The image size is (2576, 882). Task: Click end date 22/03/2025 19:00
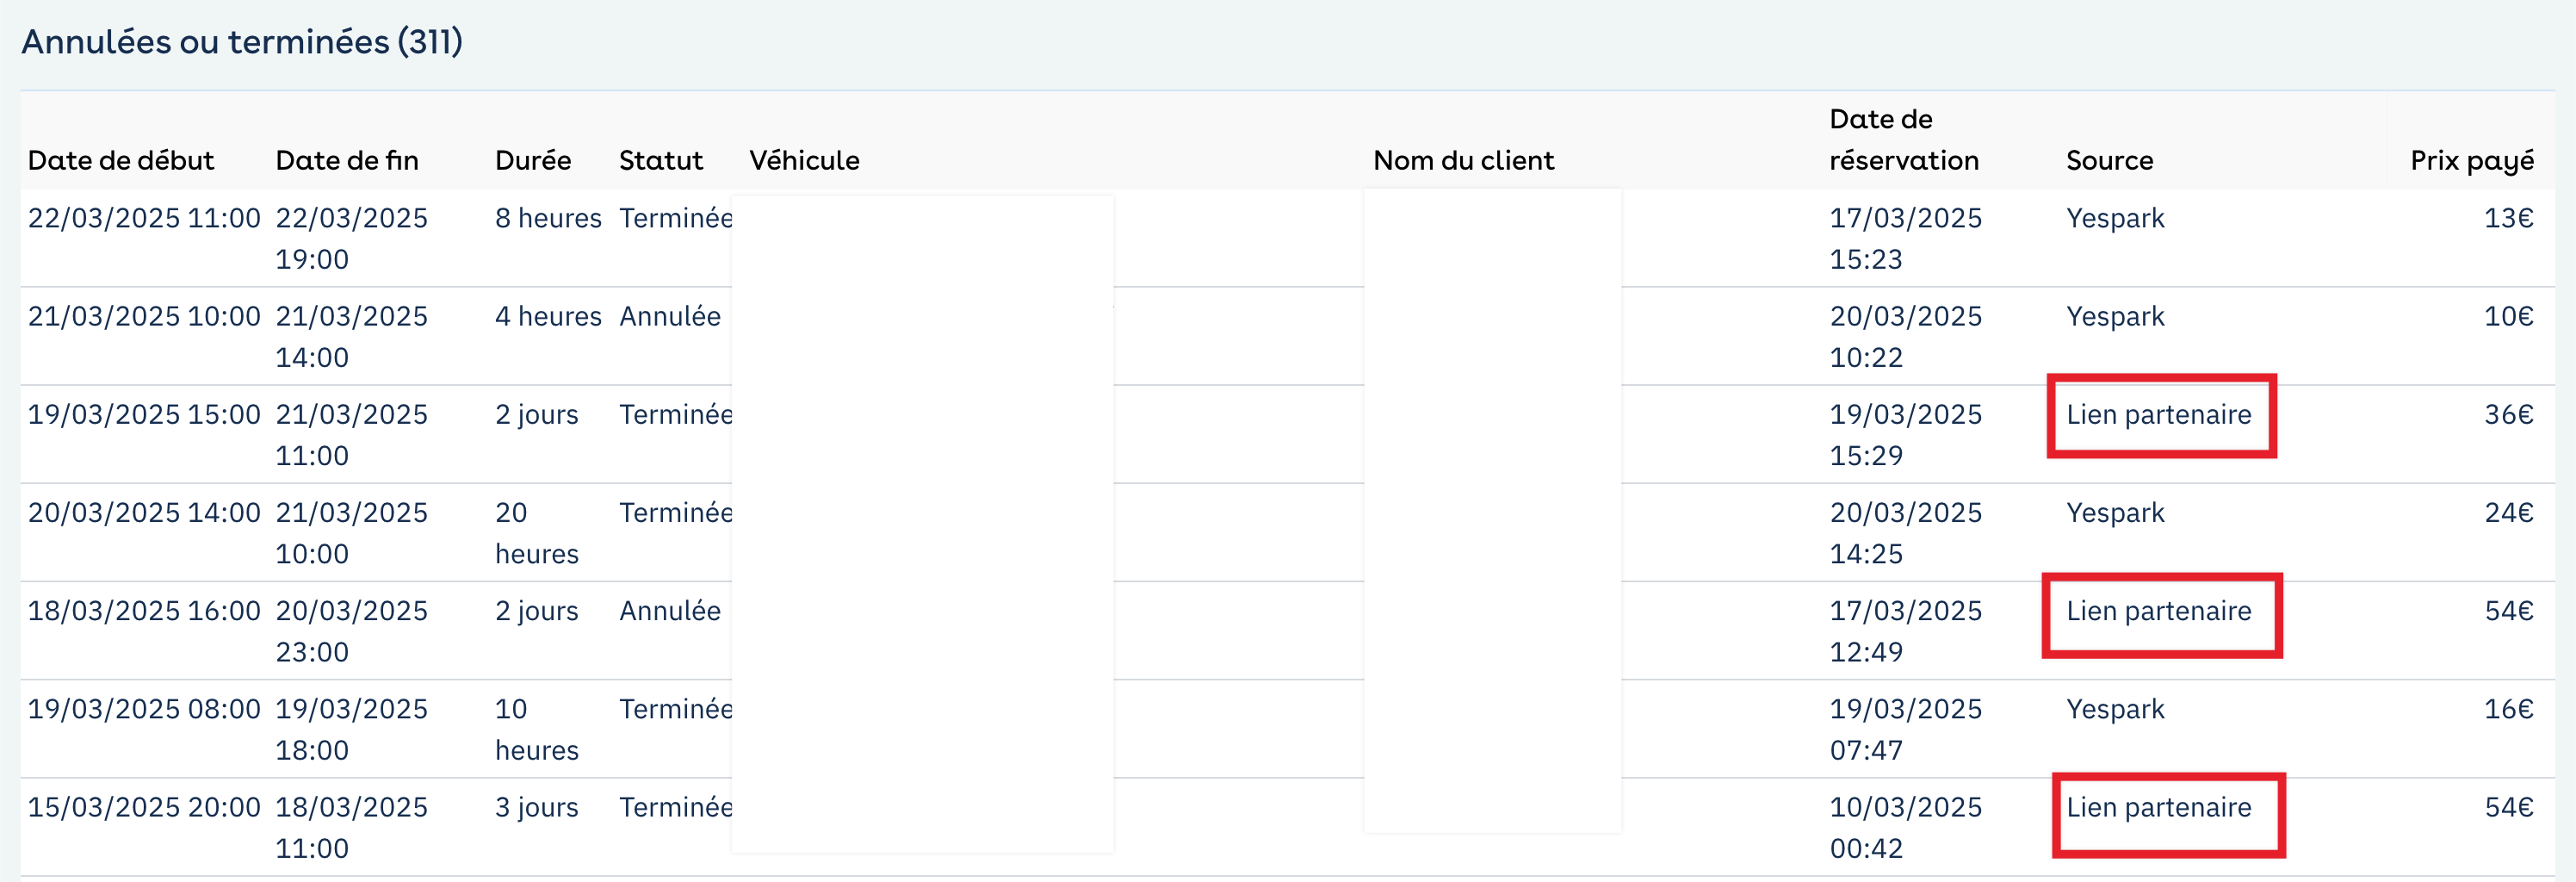(x=352, y=238)
